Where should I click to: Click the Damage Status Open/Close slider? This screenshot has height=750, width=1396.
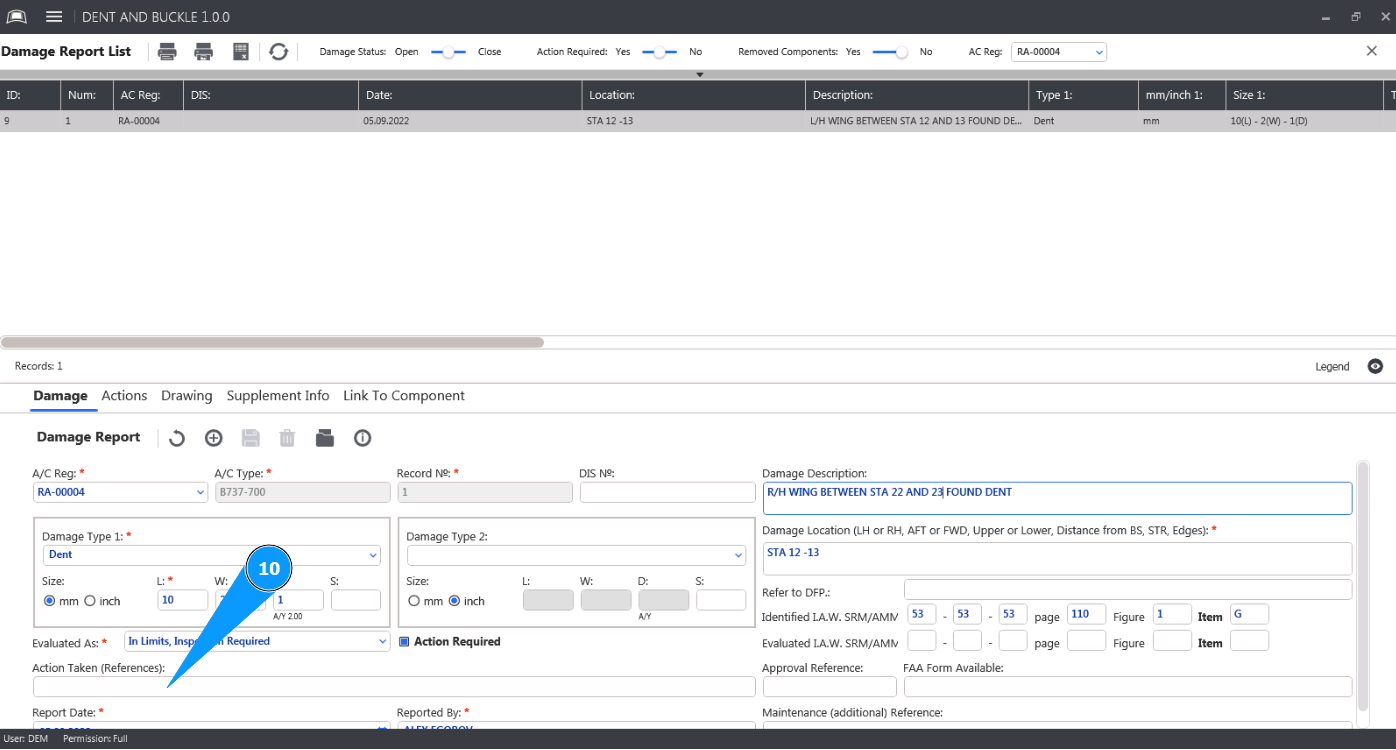point(448,52)
